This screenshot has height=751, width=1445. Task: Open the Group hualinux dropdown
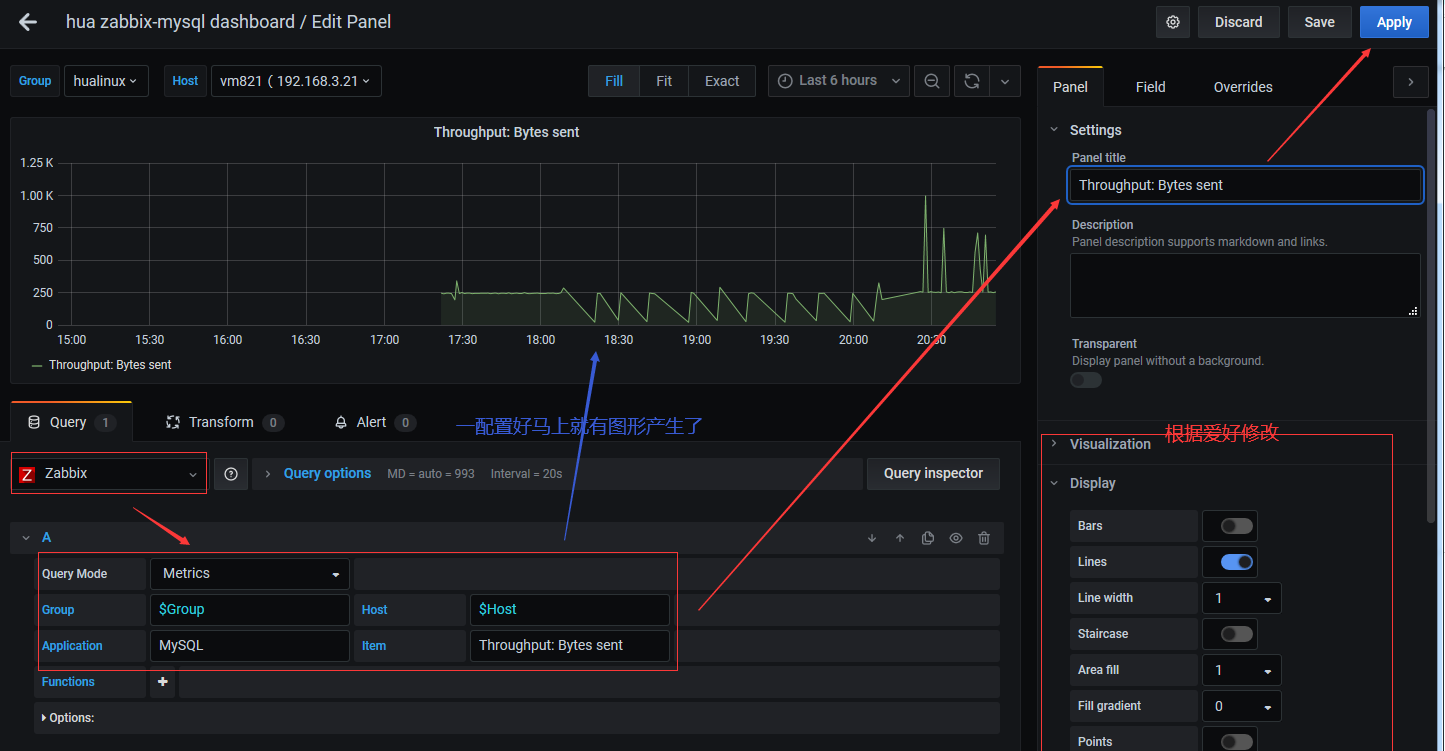click(x=106, y=81)
